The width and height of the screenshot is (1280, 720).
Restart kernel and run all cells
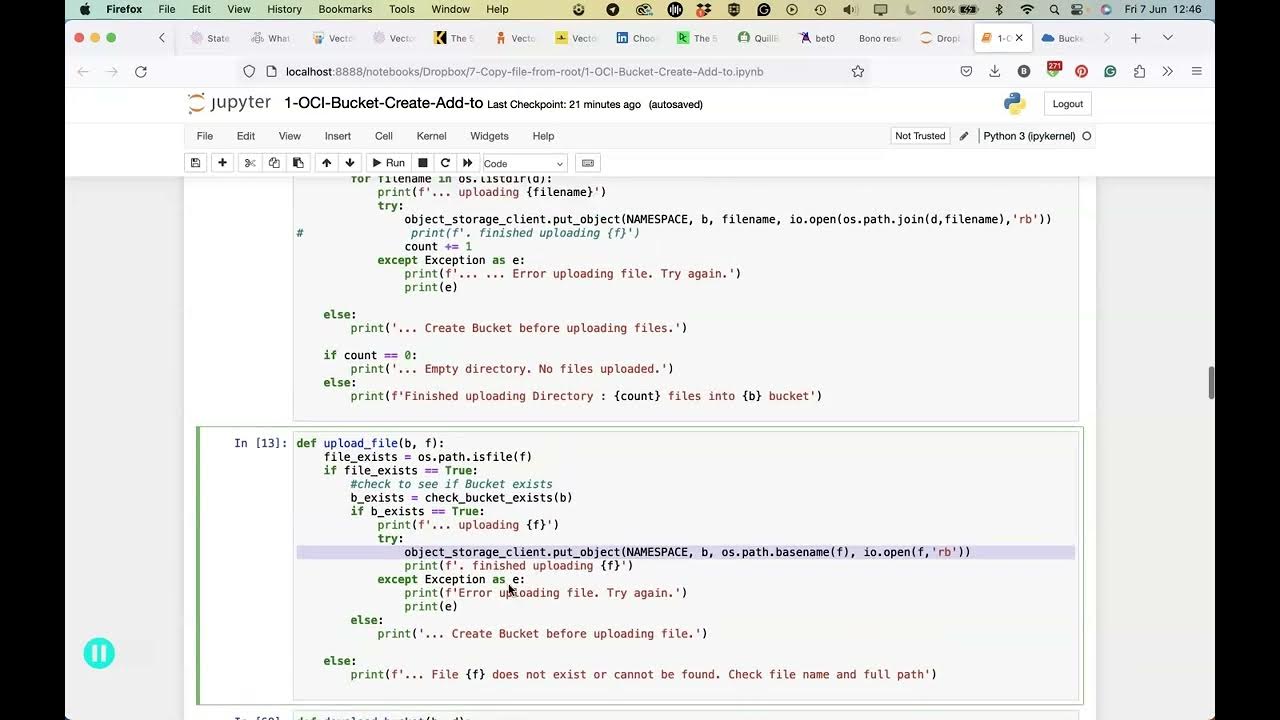[467, 163]
